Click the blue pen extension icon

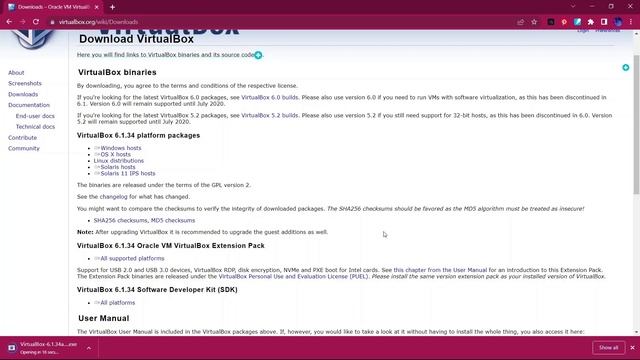(x=577, y=22)
